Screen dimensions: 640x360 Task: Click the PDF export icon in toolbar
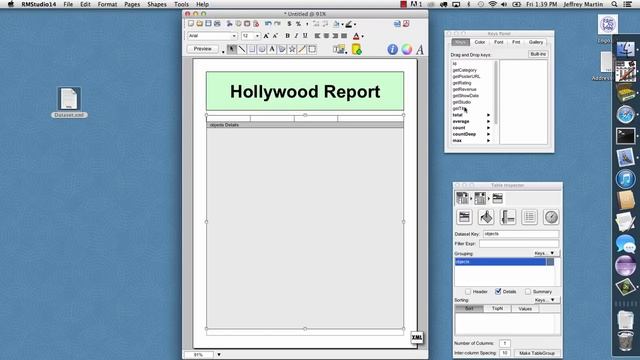click(406, 24)
